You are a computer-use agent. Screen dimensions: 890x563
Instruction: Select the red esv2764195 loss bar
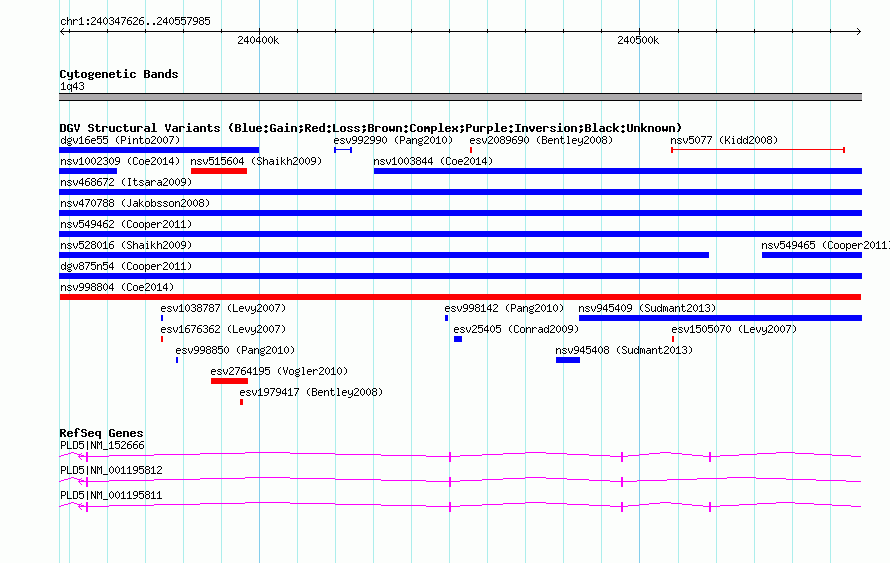click(229, 381)
